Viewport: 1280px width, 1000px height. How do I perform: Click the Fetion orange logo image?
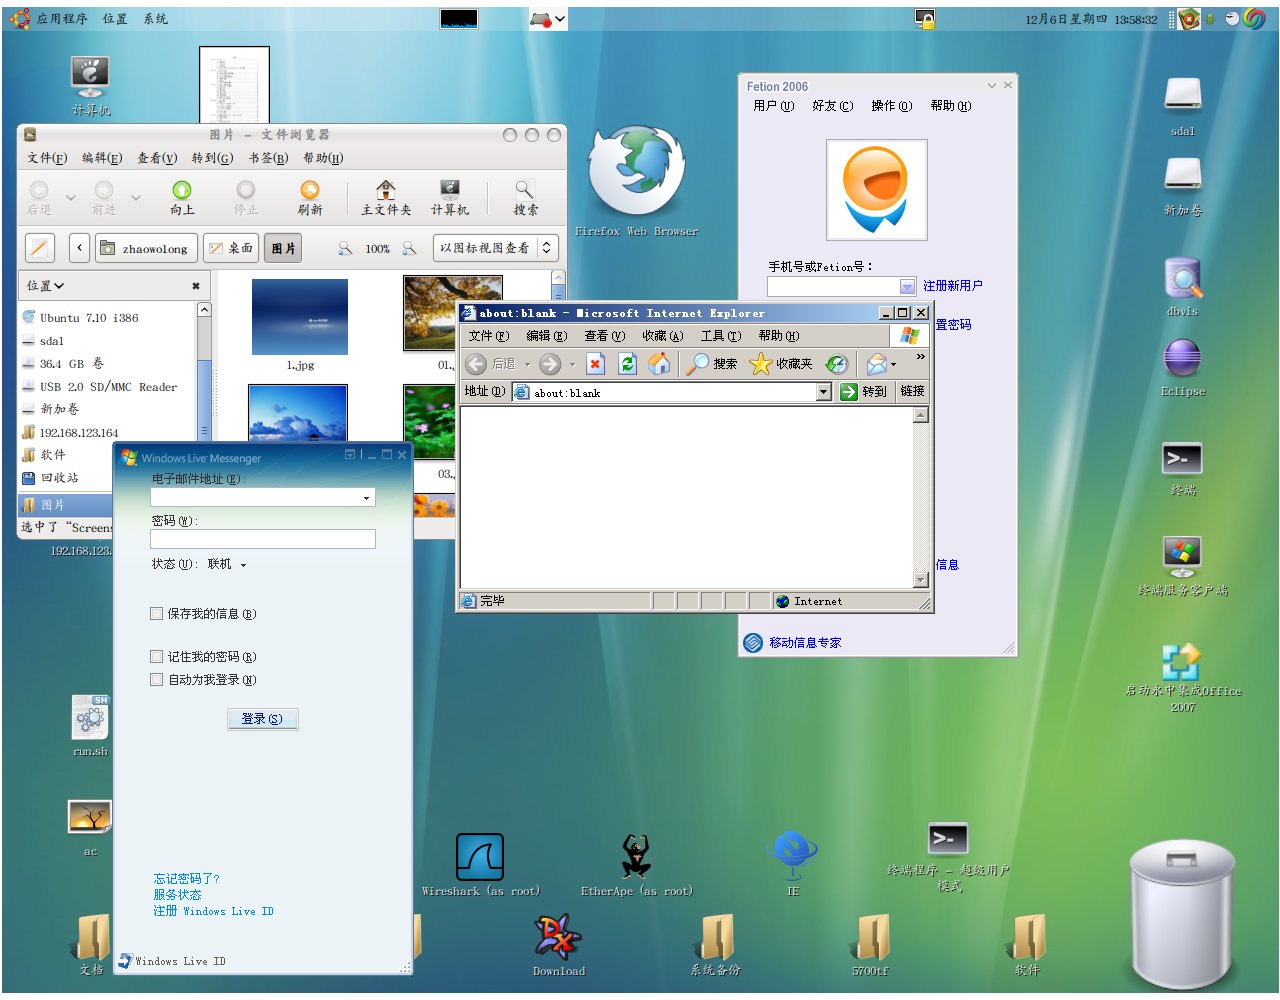pos(876,189)
